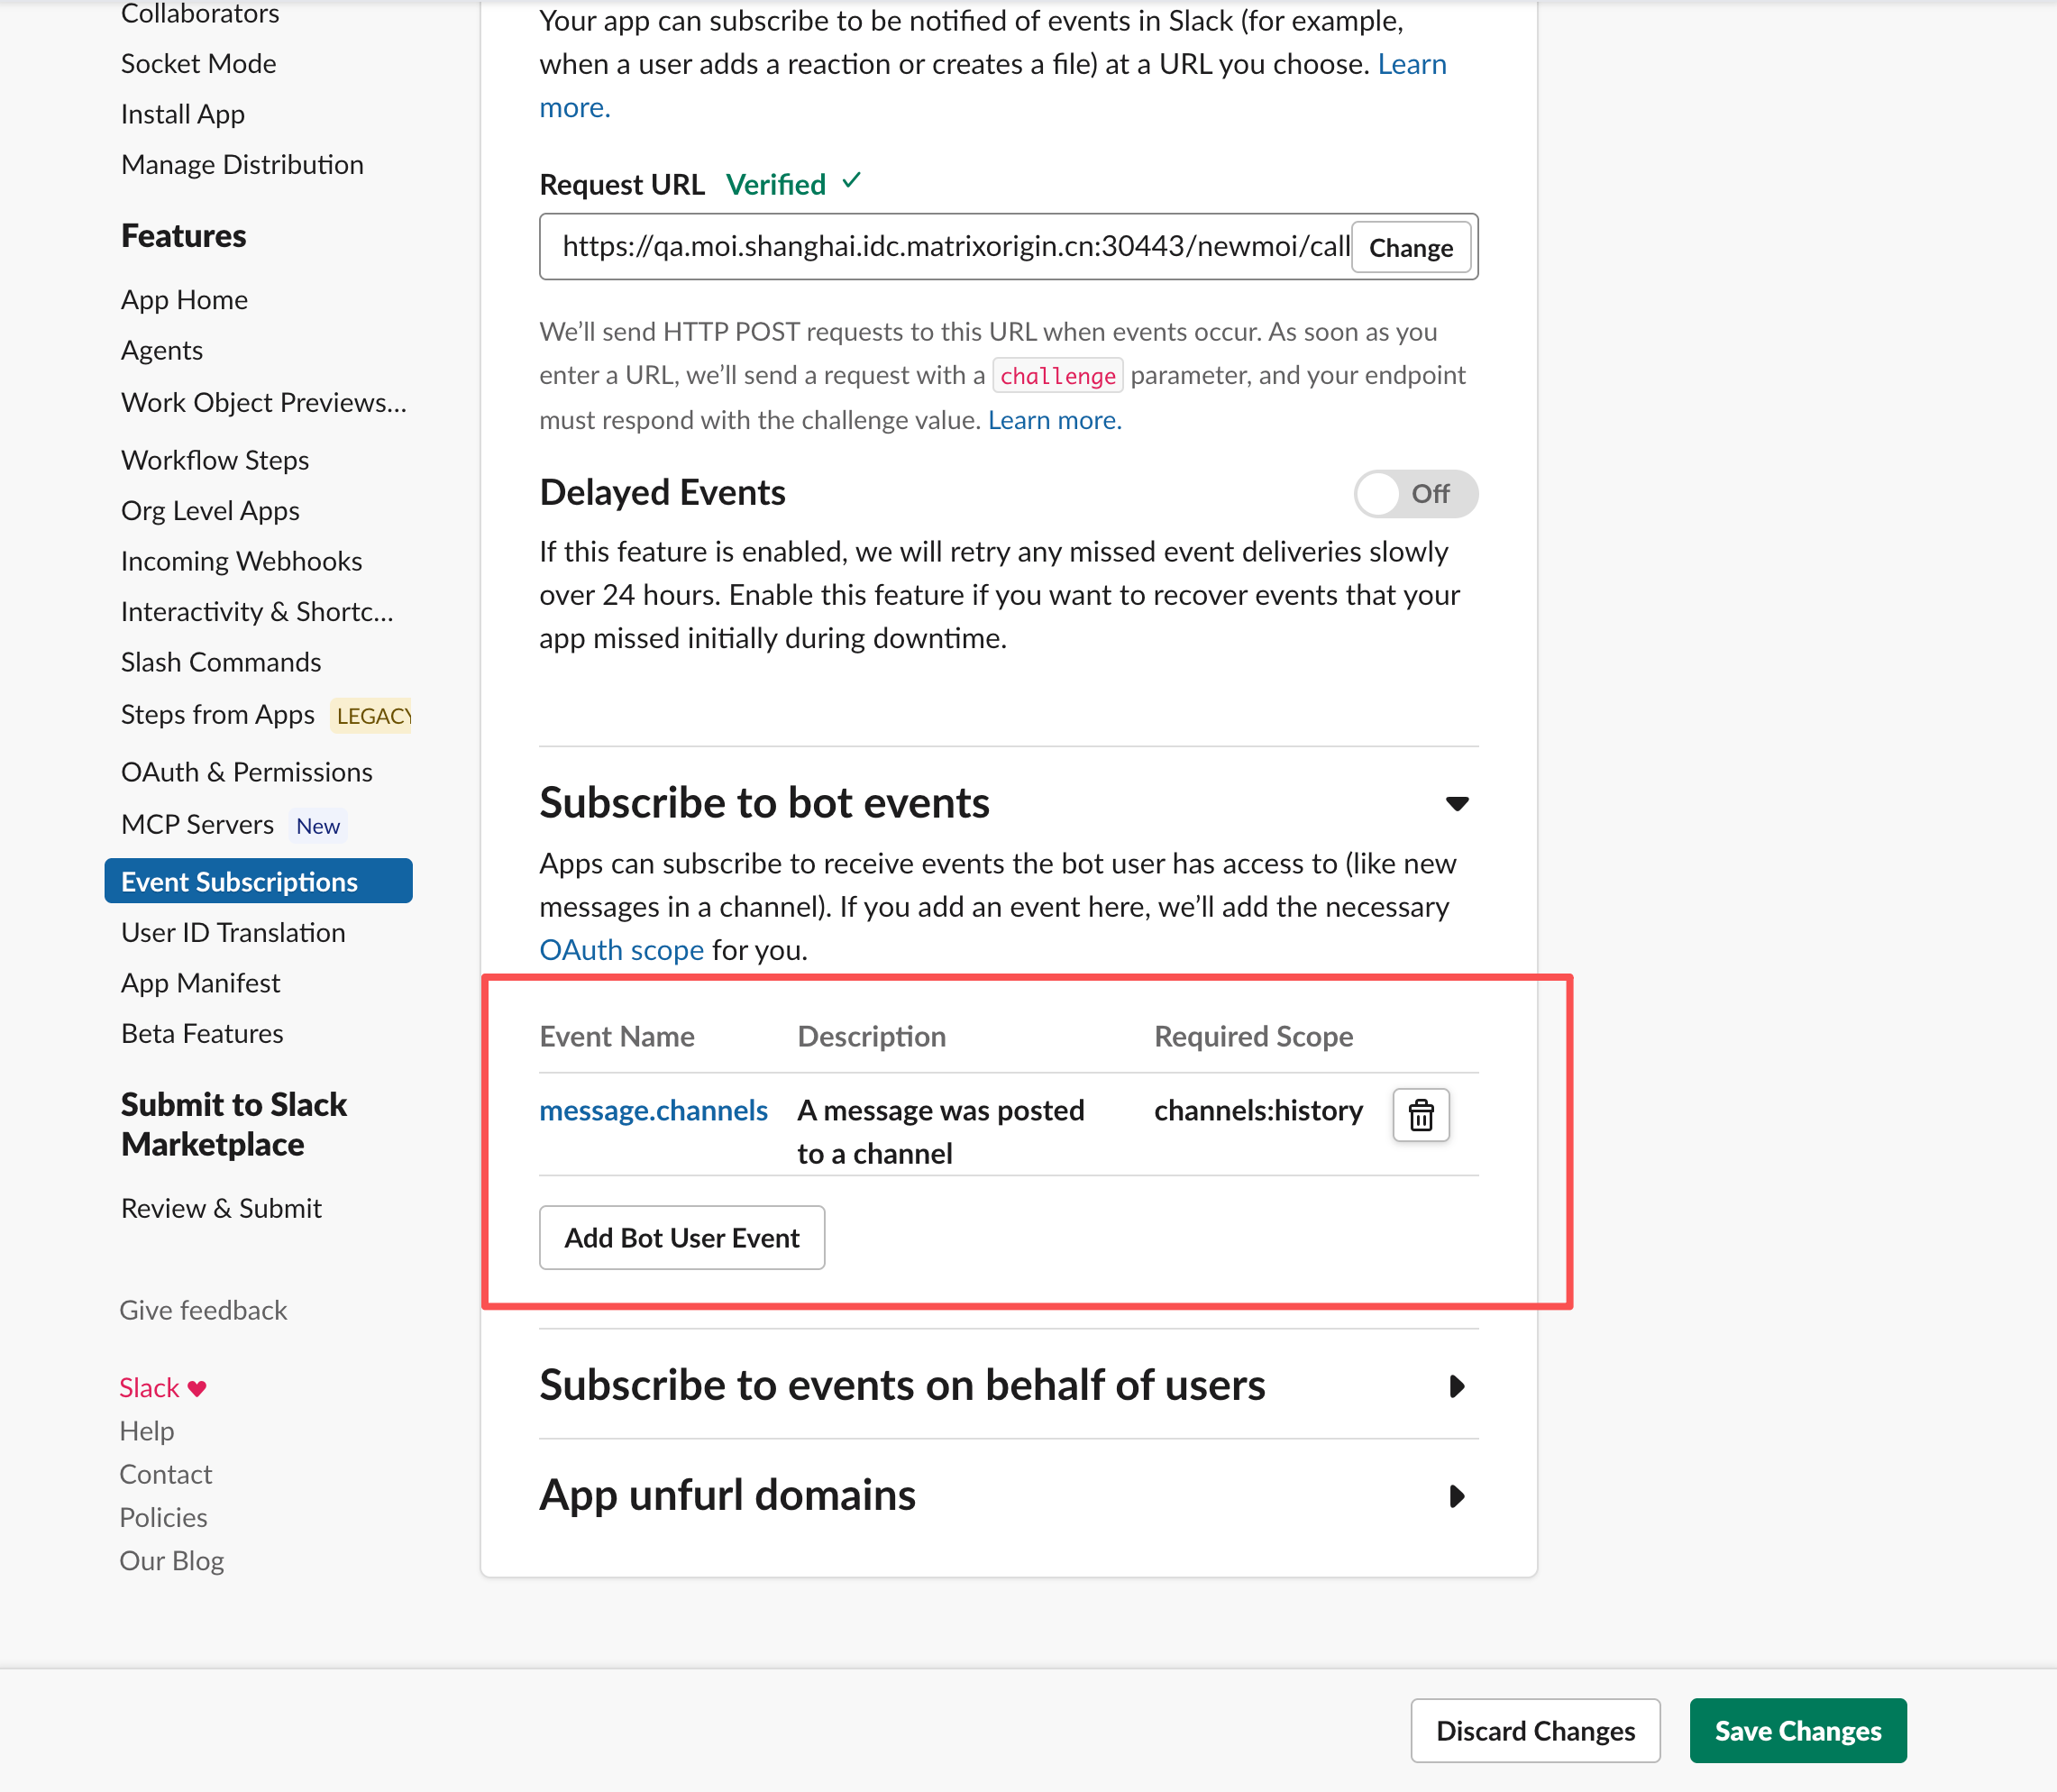Select the channels:history scope text
This screenshot has width=2057, height=1792.
pos(1258,1110)
